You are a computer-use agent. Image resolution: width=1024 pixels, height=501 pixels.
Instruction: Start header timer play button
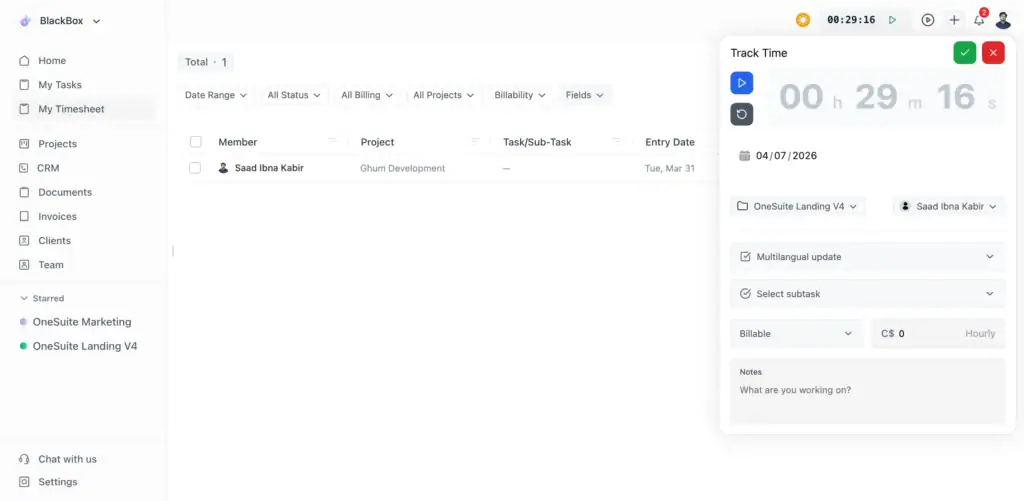[893, 20]
